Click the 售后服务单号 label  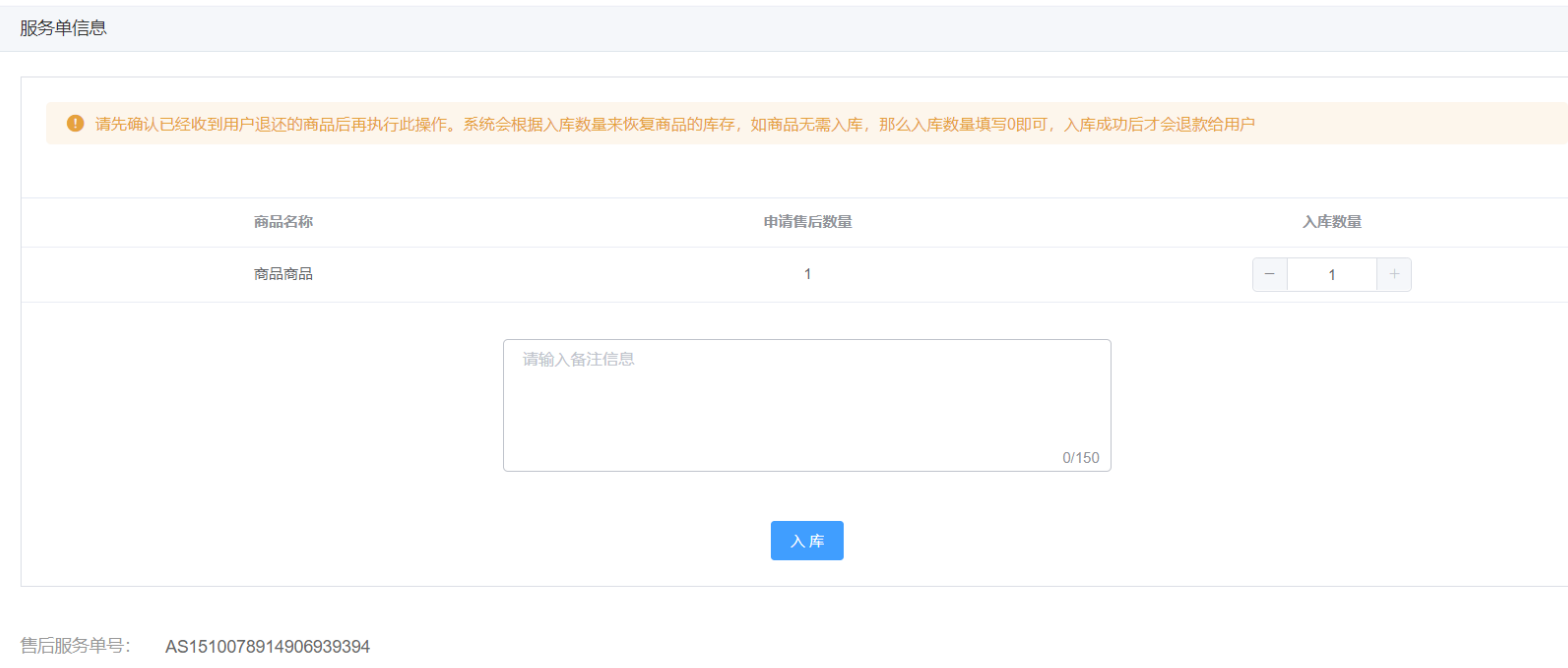click(x=75, y=646)
